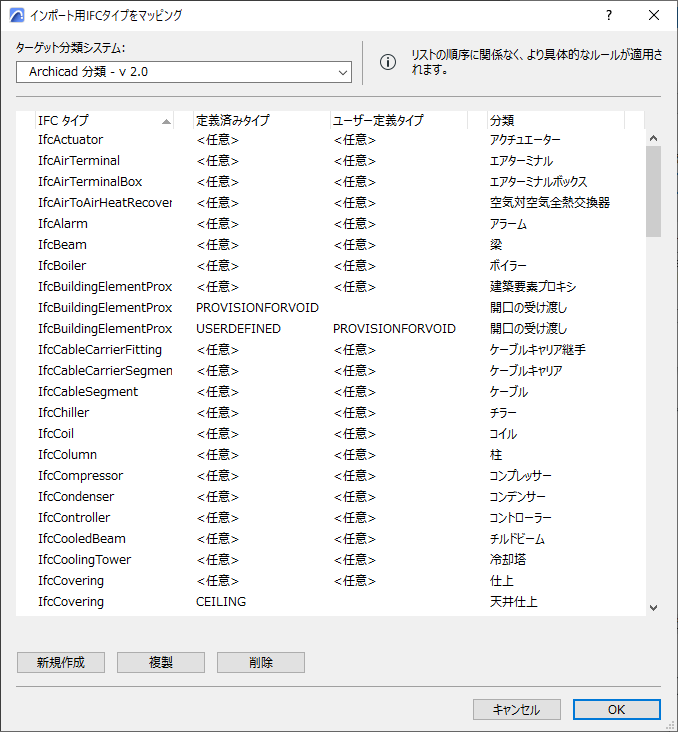Select the IfcActuator row
This screenshot has height=732, width=678.
(x=331, y=140)
